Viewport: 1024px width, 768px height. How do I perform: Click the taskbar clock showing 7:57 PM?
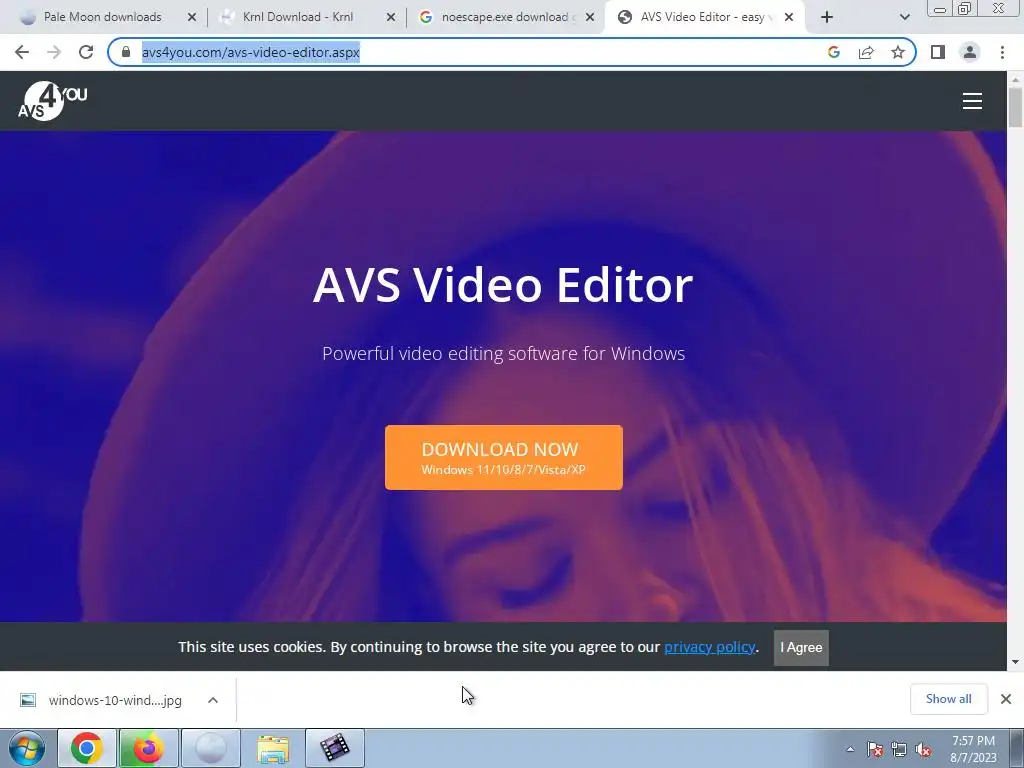click(973, 749)
